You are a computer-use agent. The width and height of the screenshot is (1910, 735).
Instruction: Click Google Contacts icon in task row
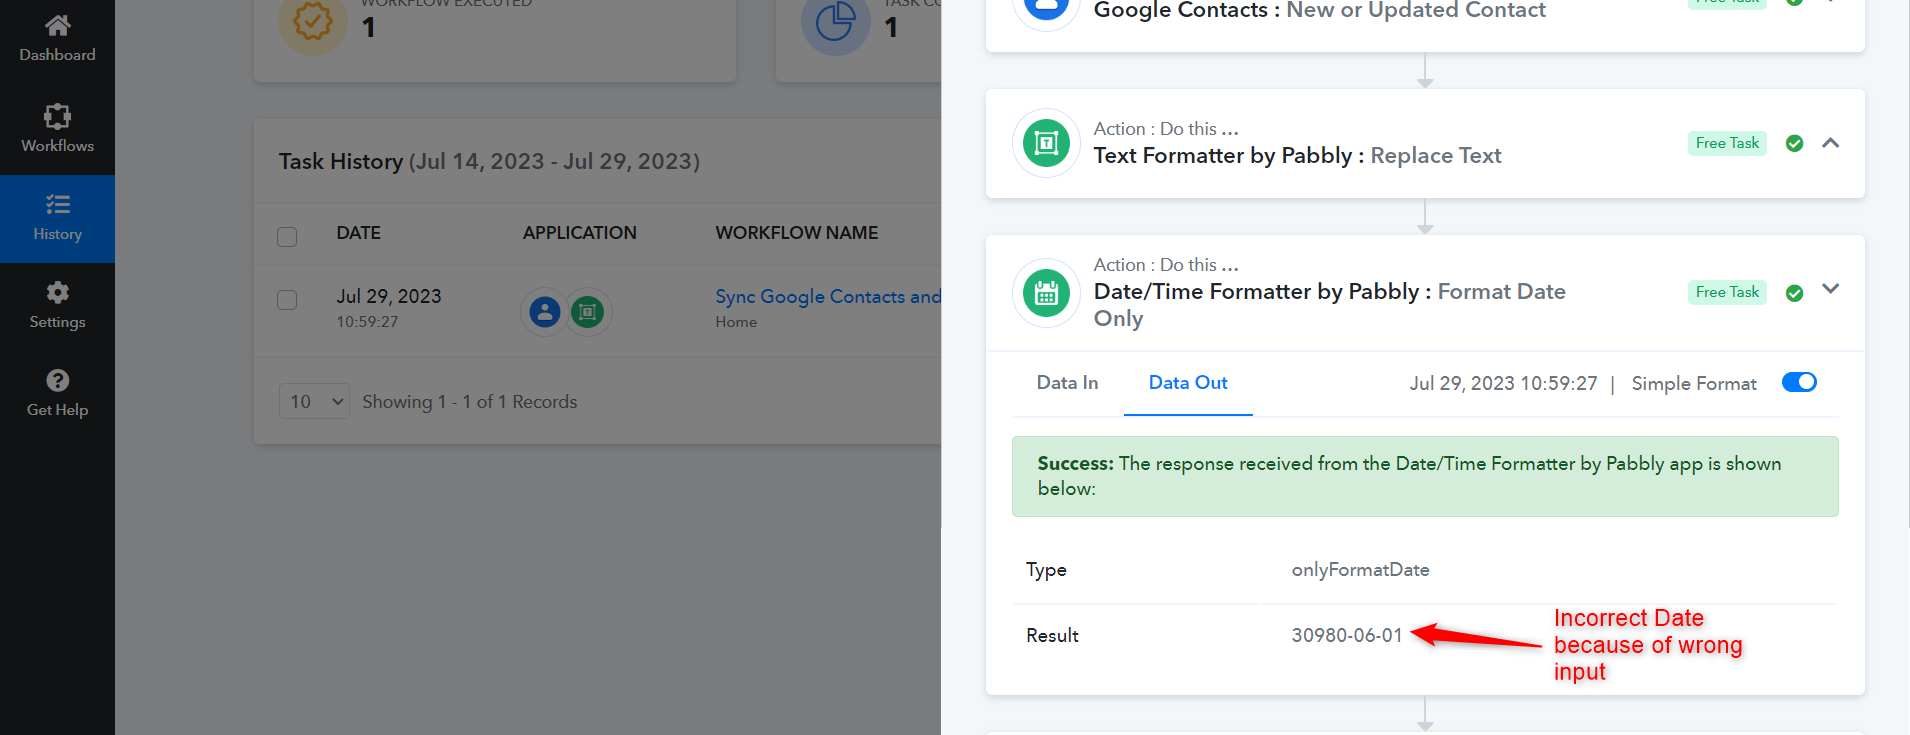click(x=545, y=312)
